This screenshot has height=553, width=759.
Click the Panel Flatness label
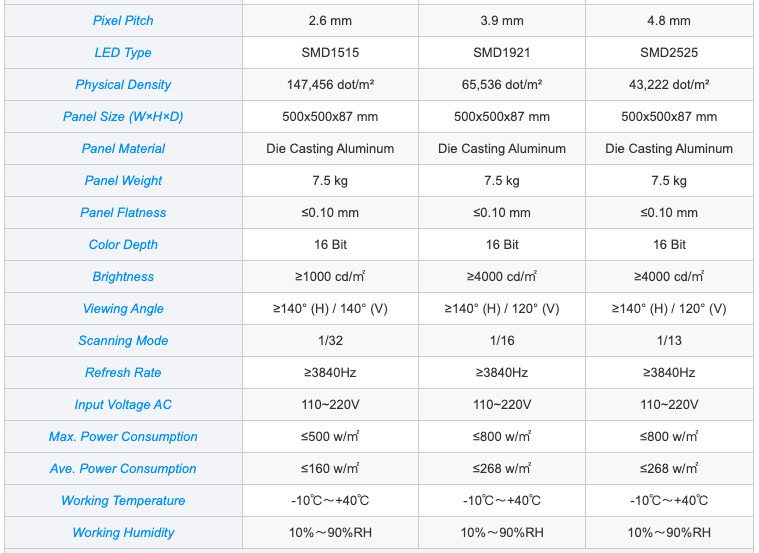(123, 213)
